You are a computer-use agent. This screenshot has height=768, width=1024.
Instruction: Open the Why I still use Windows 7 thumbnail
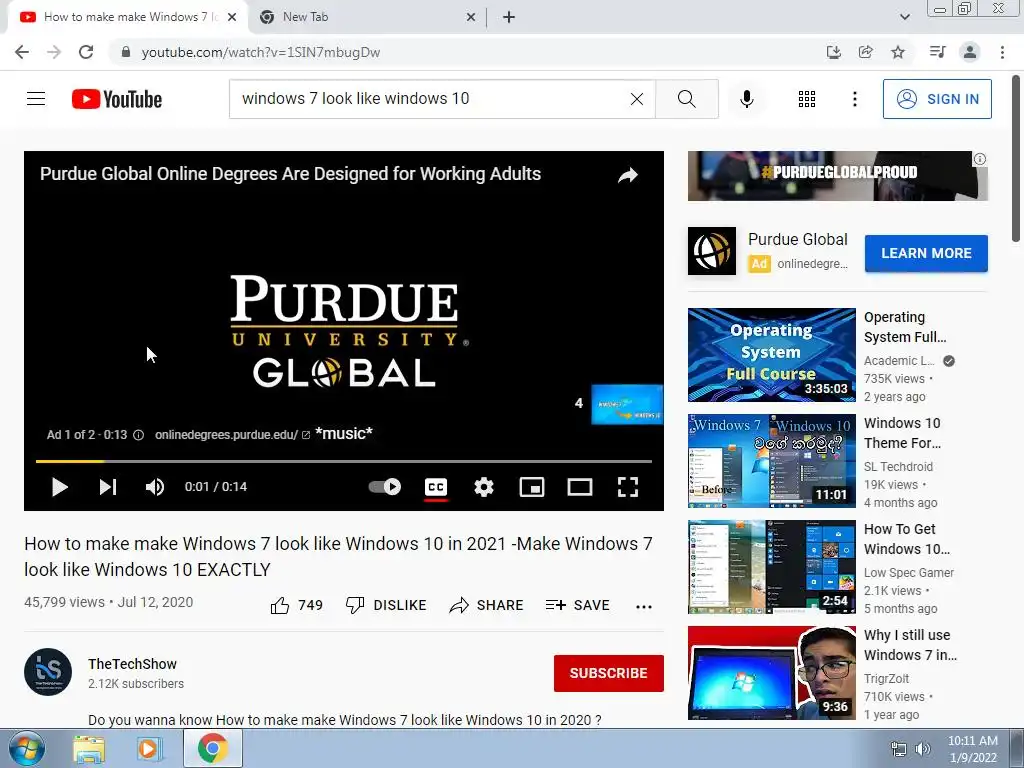[x=771, y=673]
